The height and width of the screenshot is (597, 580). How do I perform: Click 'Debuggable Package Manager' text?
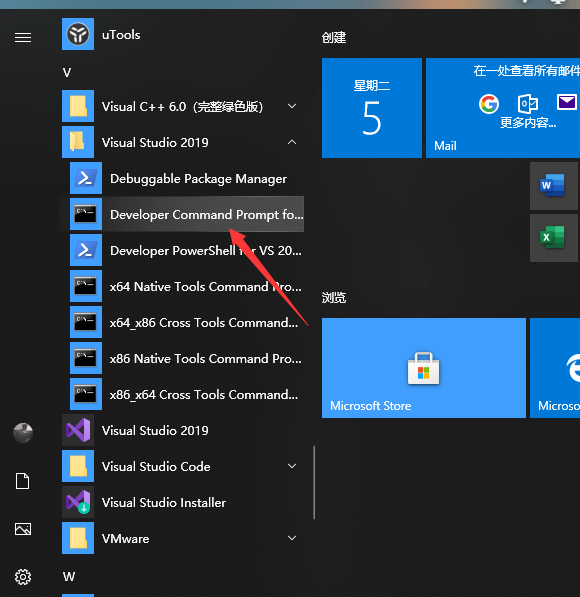tap(198, 179)
